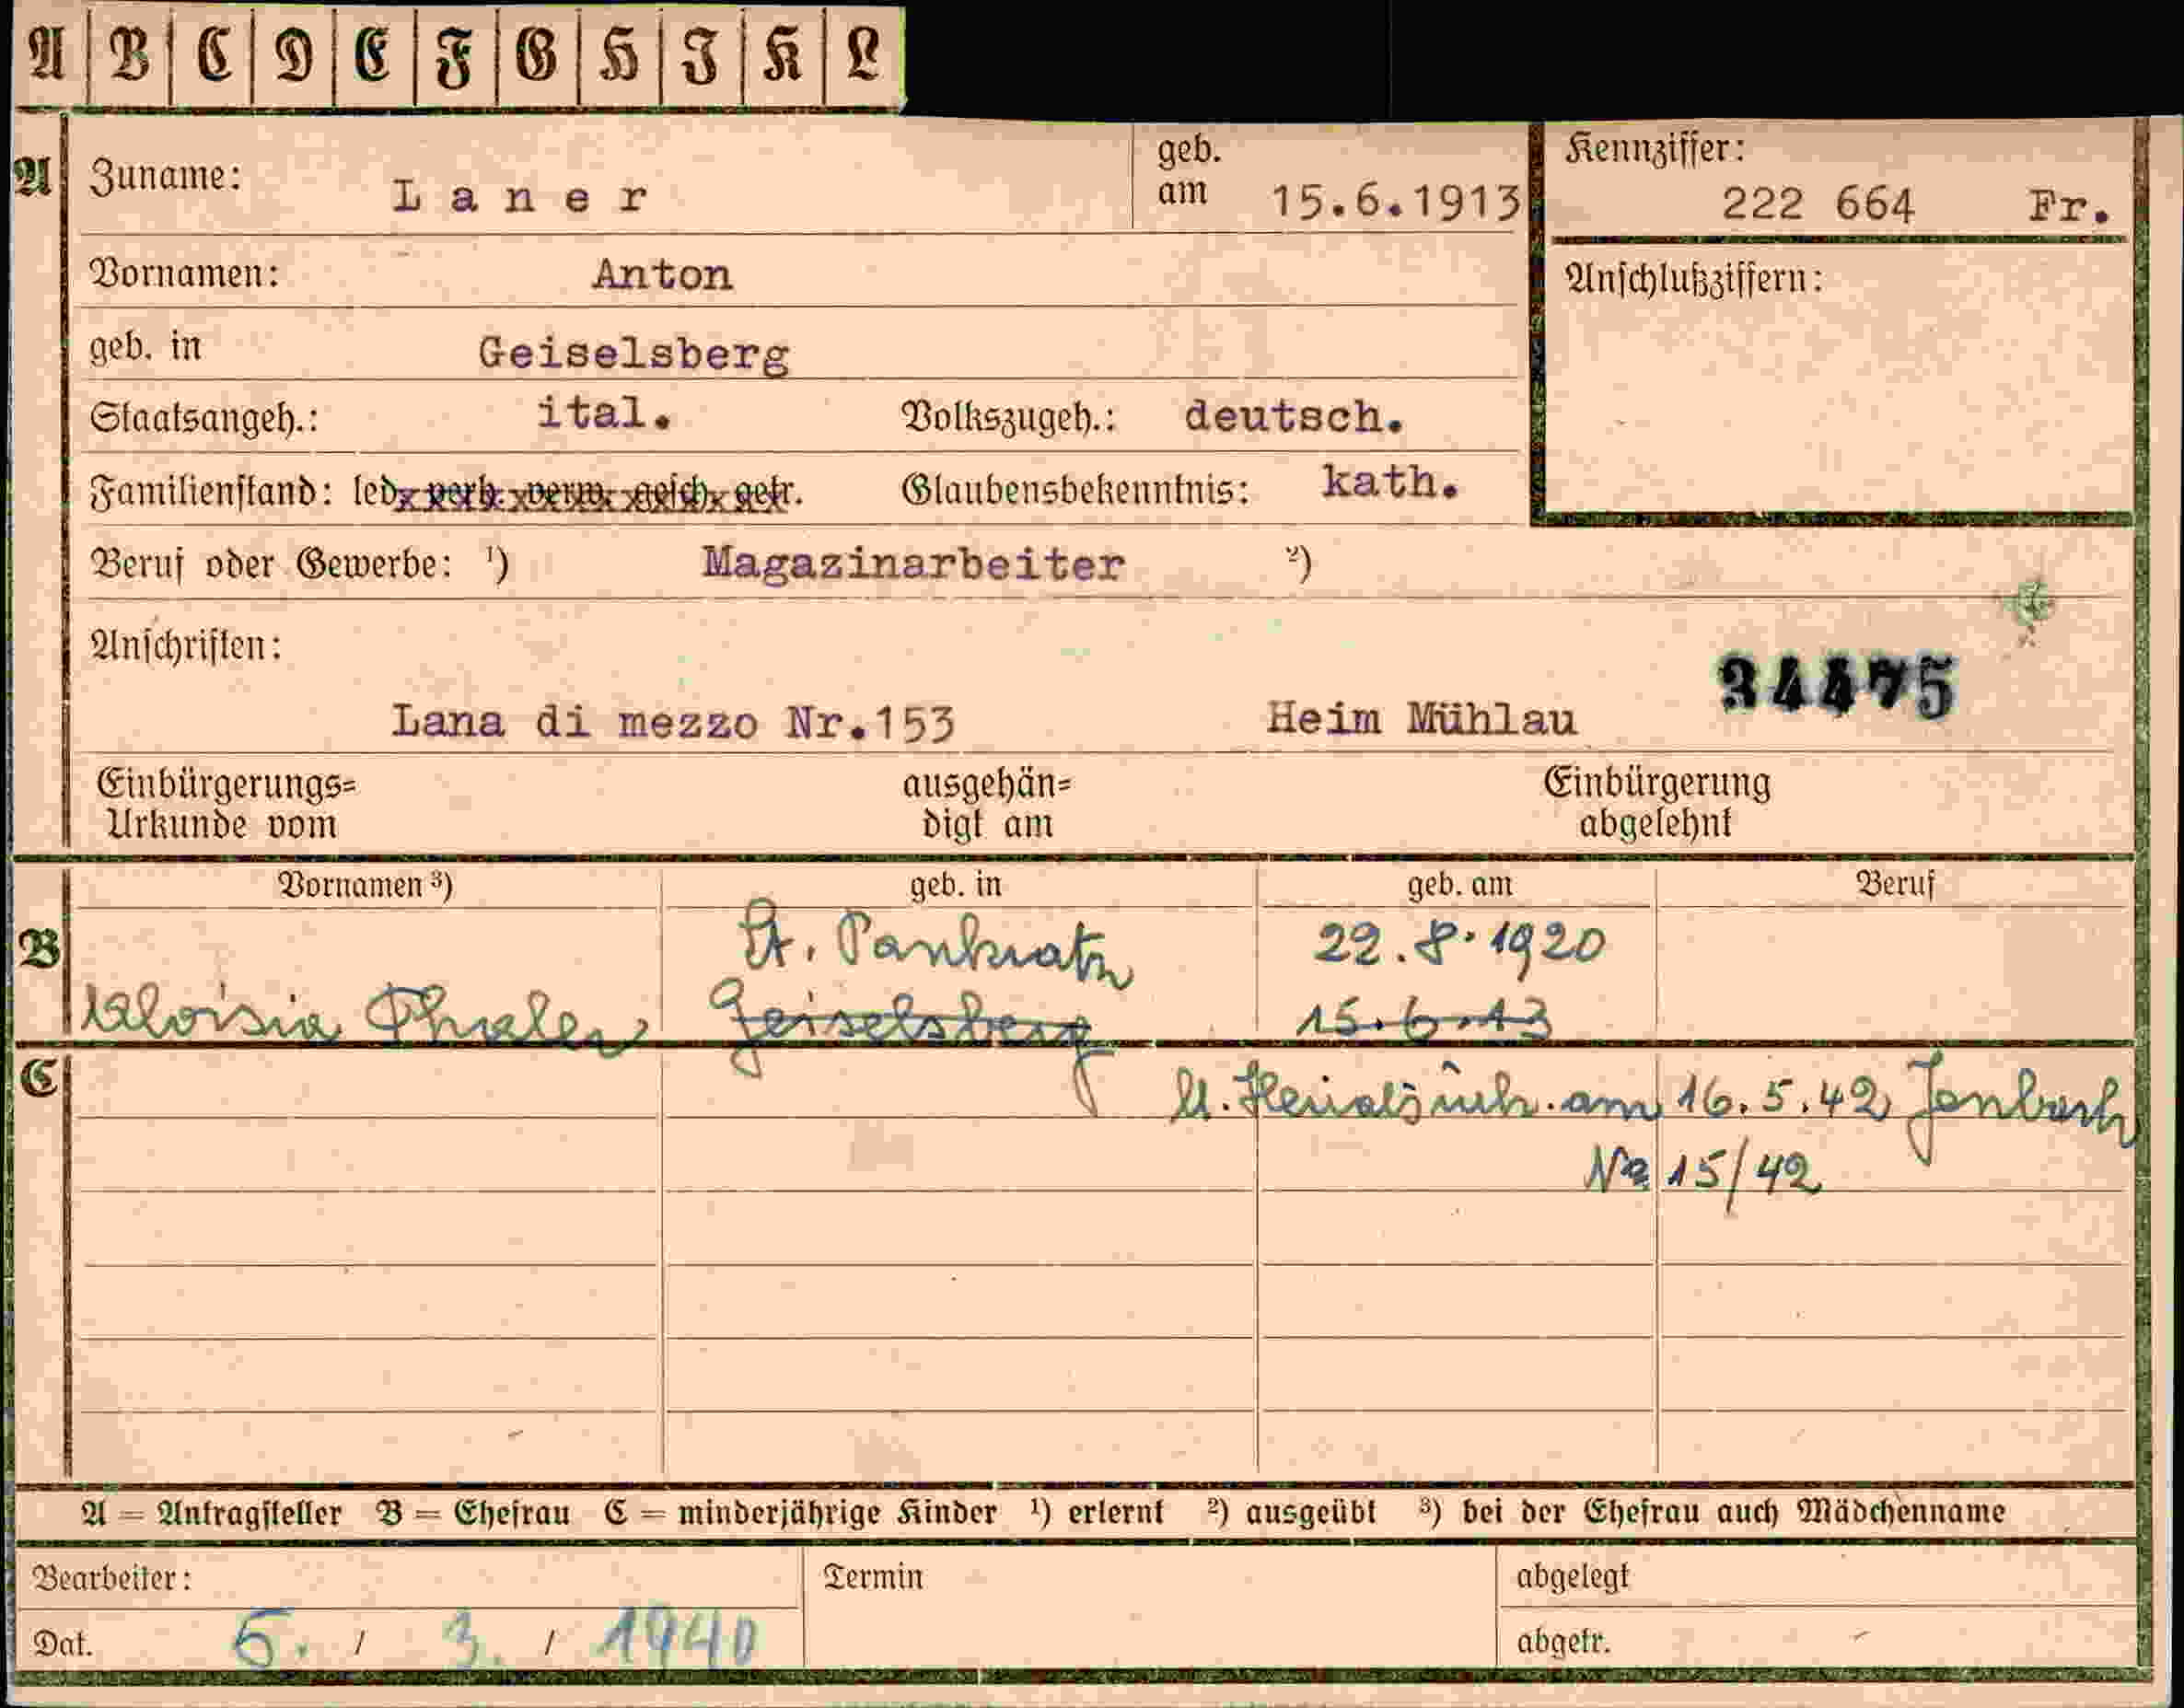The width and height of the screenshot is (2184, 1708).
Task: Click the 'Anschlußziffern:' label
Action: tap(1693, 278)
